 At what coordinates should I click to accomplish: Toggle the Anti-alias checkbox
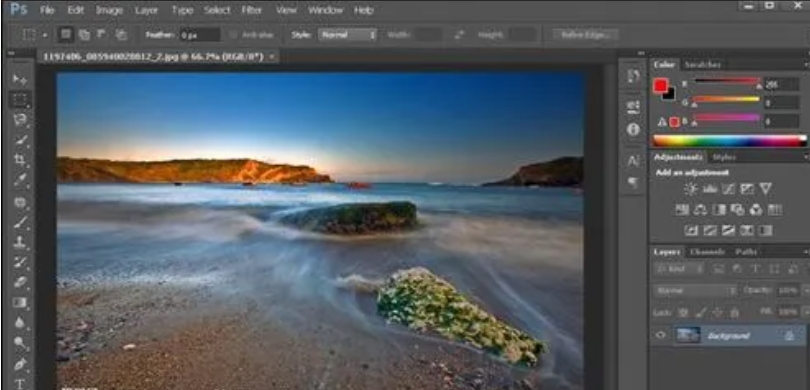(233, 35)
